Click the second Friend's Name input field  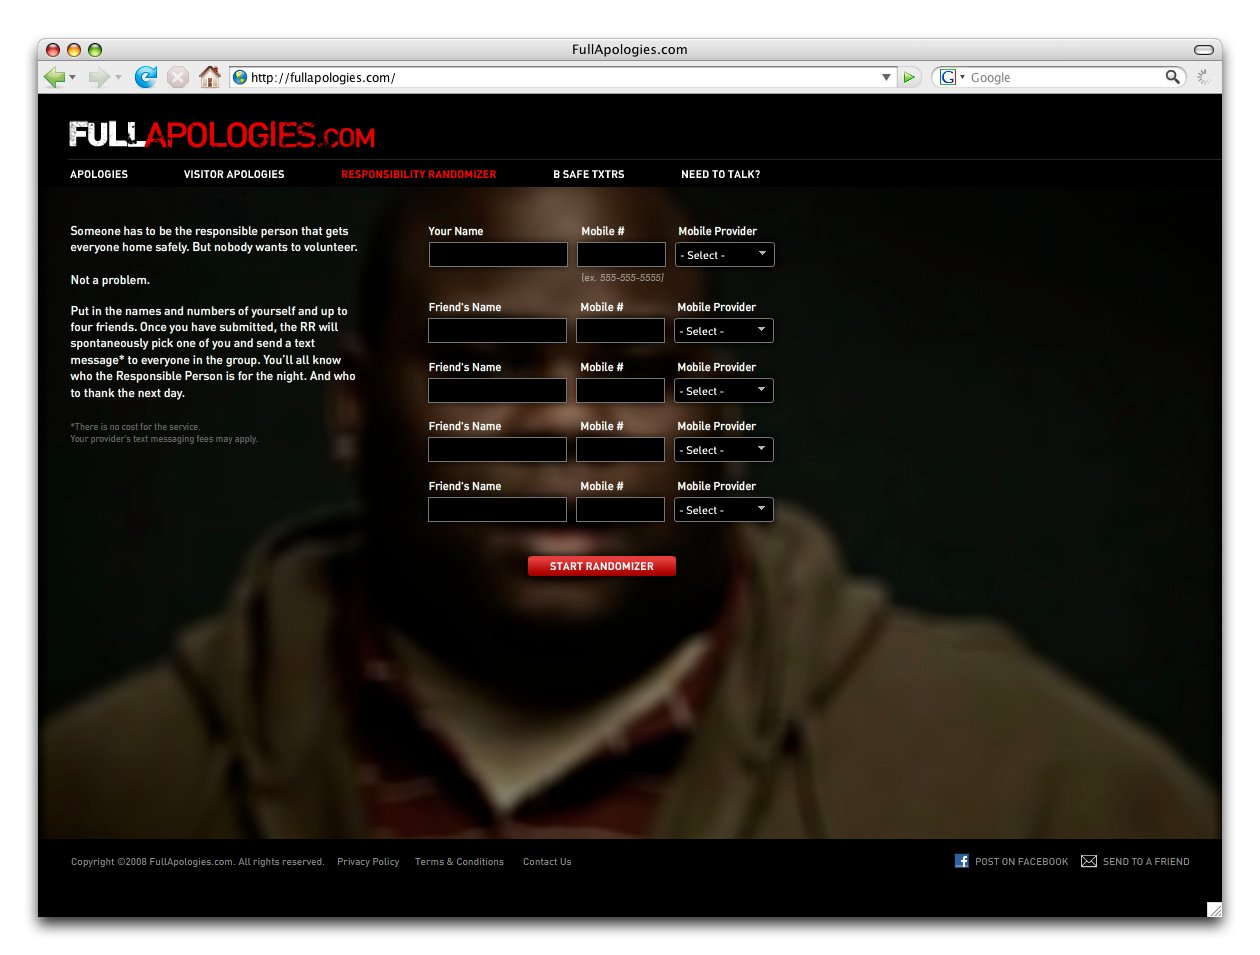point(497,391)
